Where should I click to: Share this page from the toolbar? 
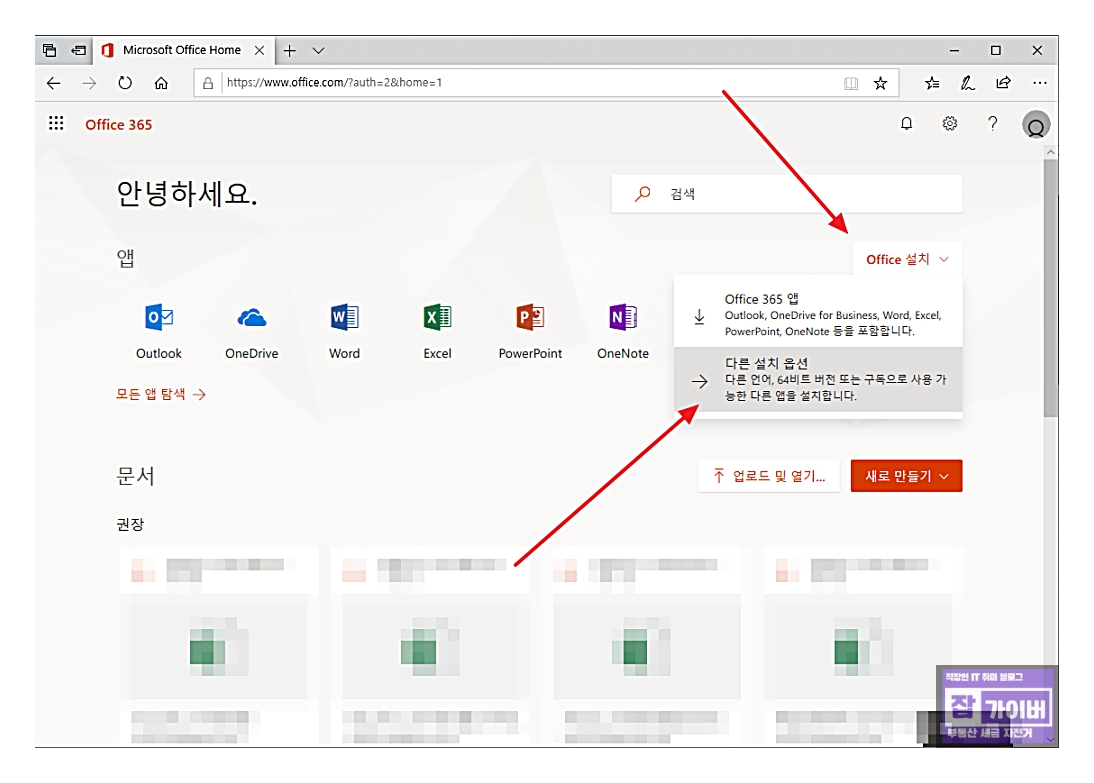tap(1003, 82)
